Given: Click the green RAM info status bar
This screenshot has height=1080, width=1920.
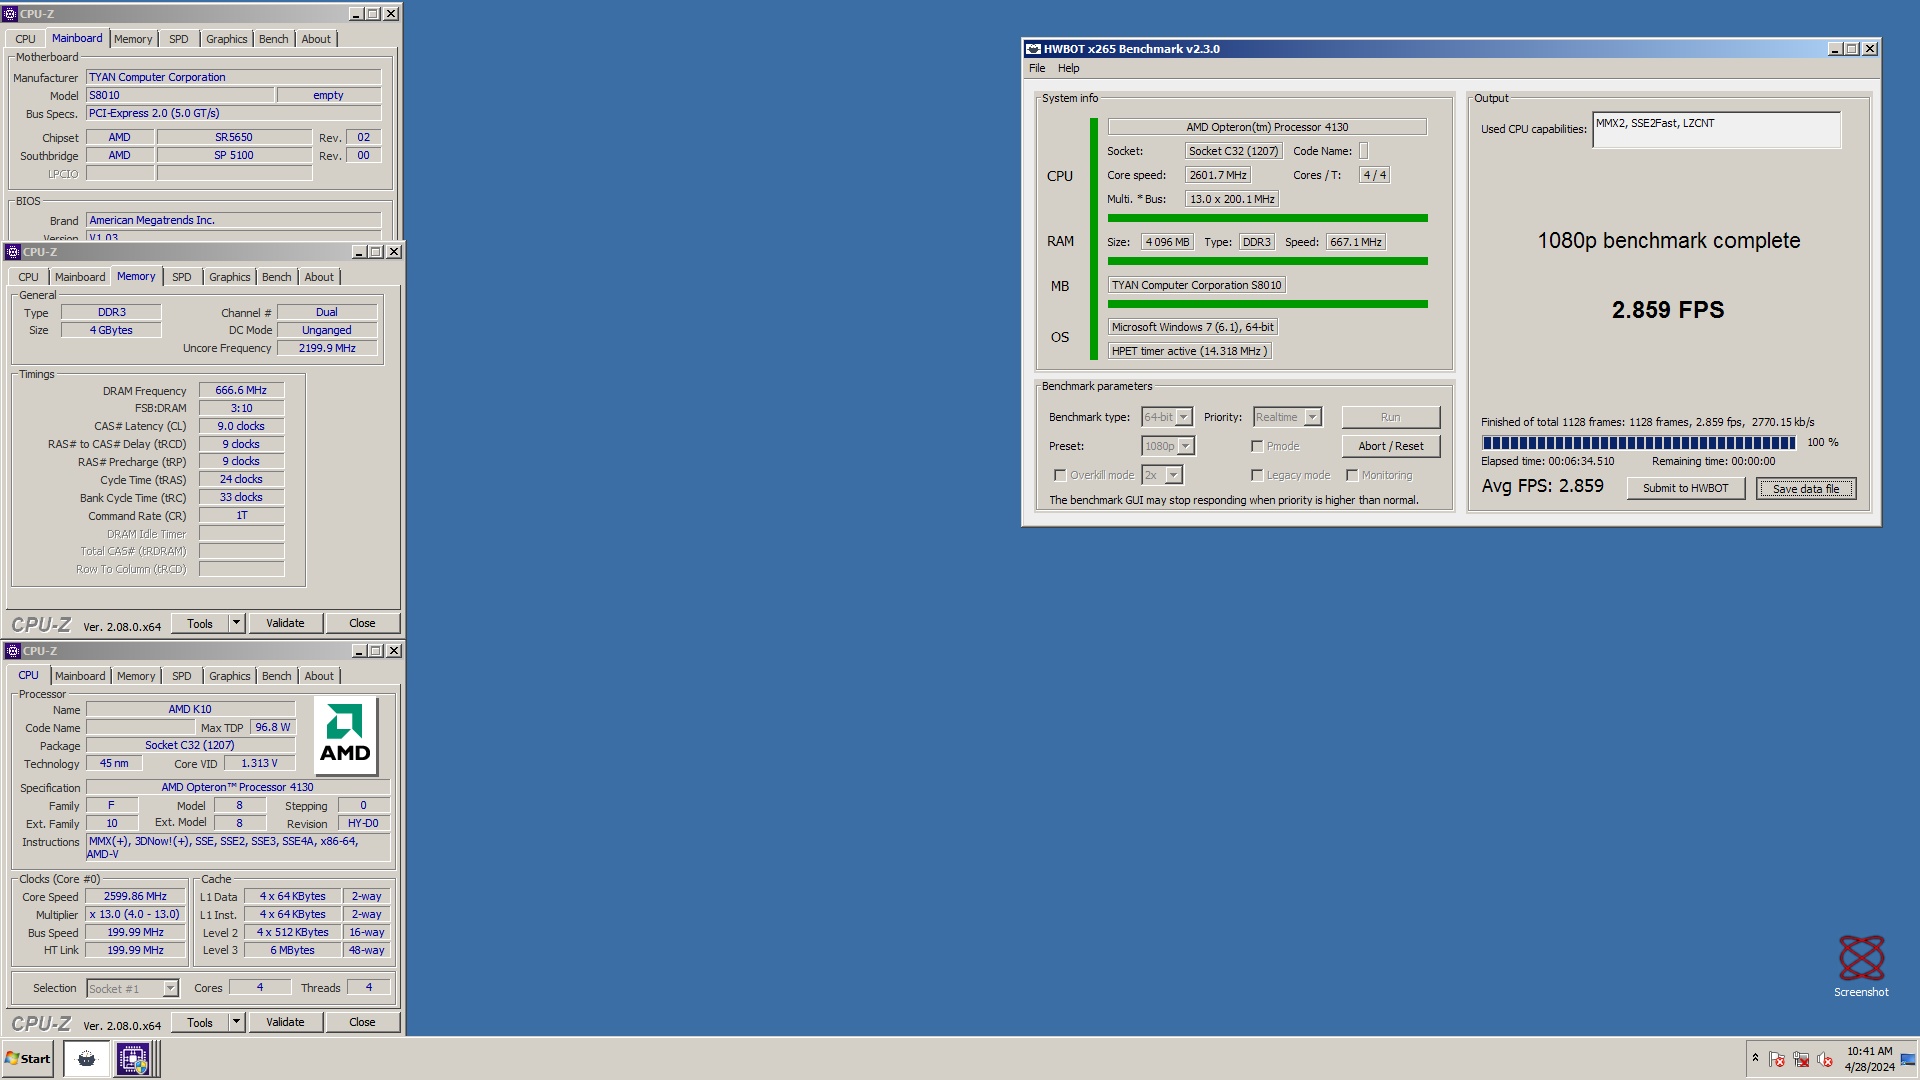Looking at the screenshot, I should [x=1267, y=261].
